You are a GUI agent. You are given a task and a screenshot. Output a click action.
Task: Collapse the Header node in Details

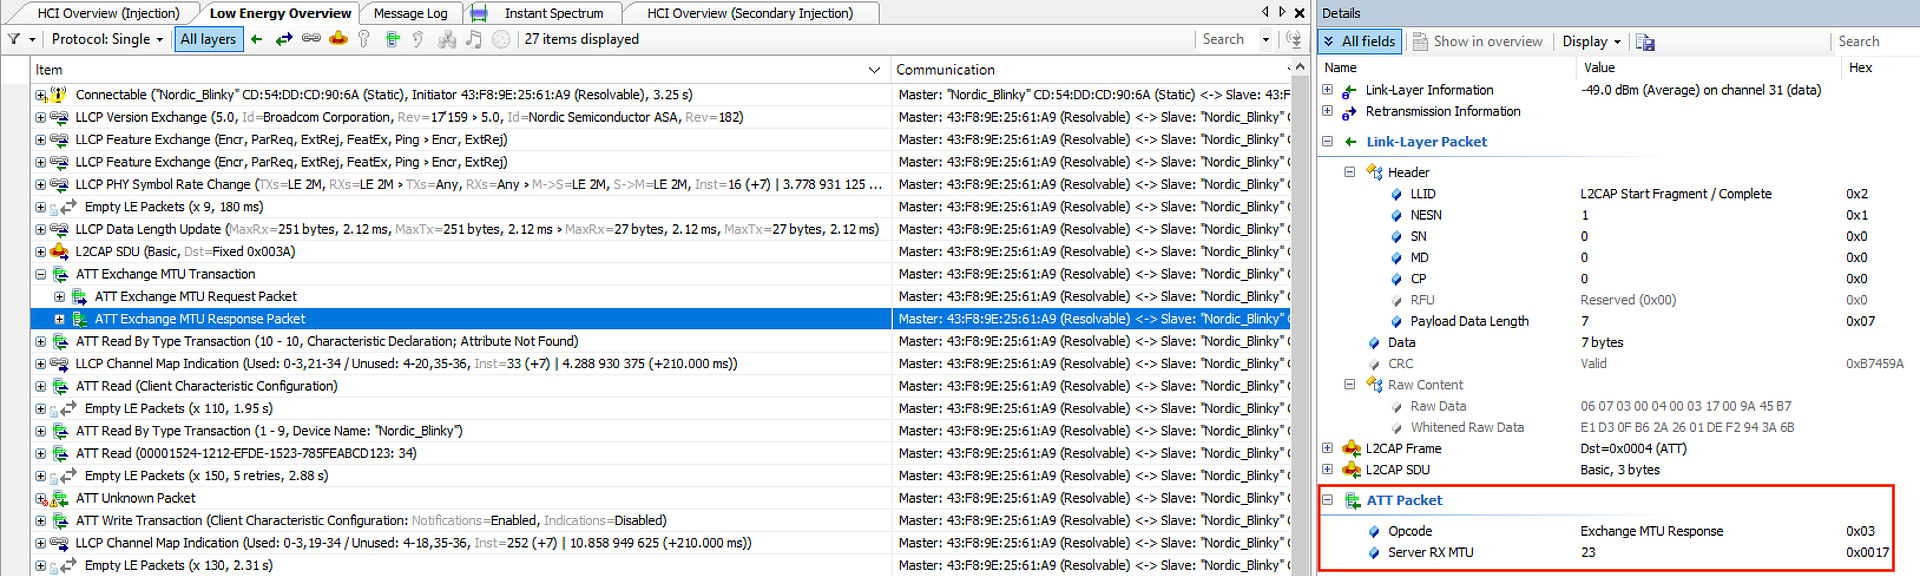[1350, 172]
